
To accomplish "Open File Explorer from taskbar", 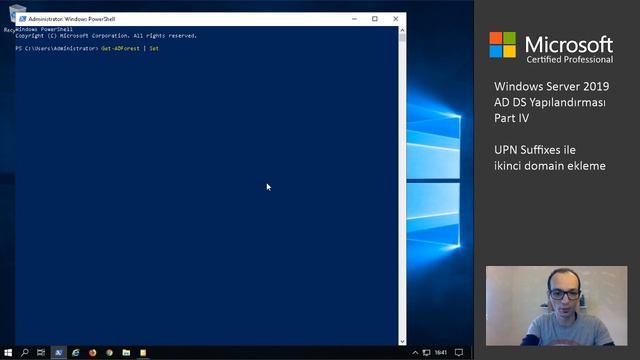I will pos(126,353).
